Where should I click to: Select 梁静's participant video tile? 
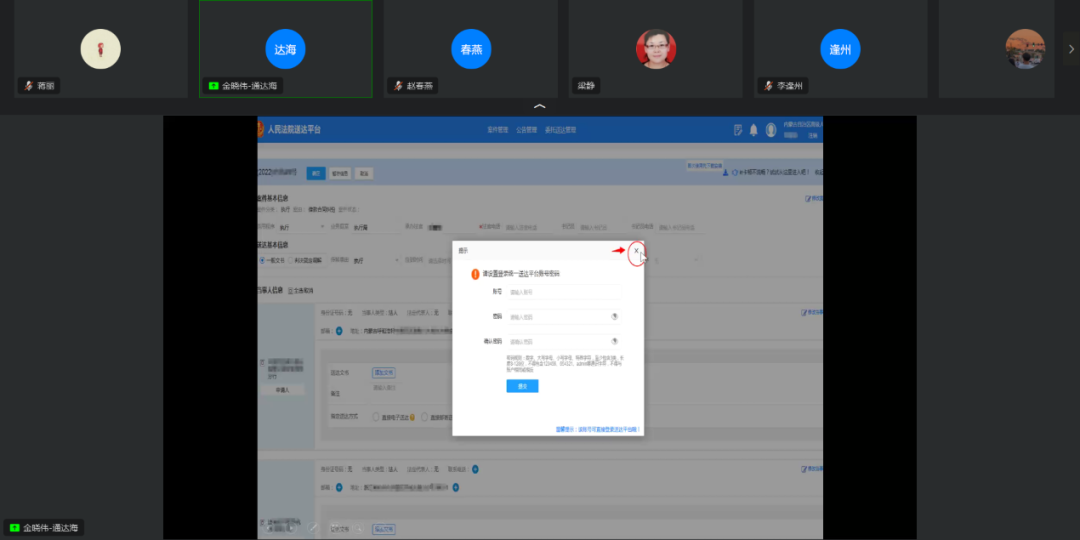pyautogui.click(x=656, y=49)
